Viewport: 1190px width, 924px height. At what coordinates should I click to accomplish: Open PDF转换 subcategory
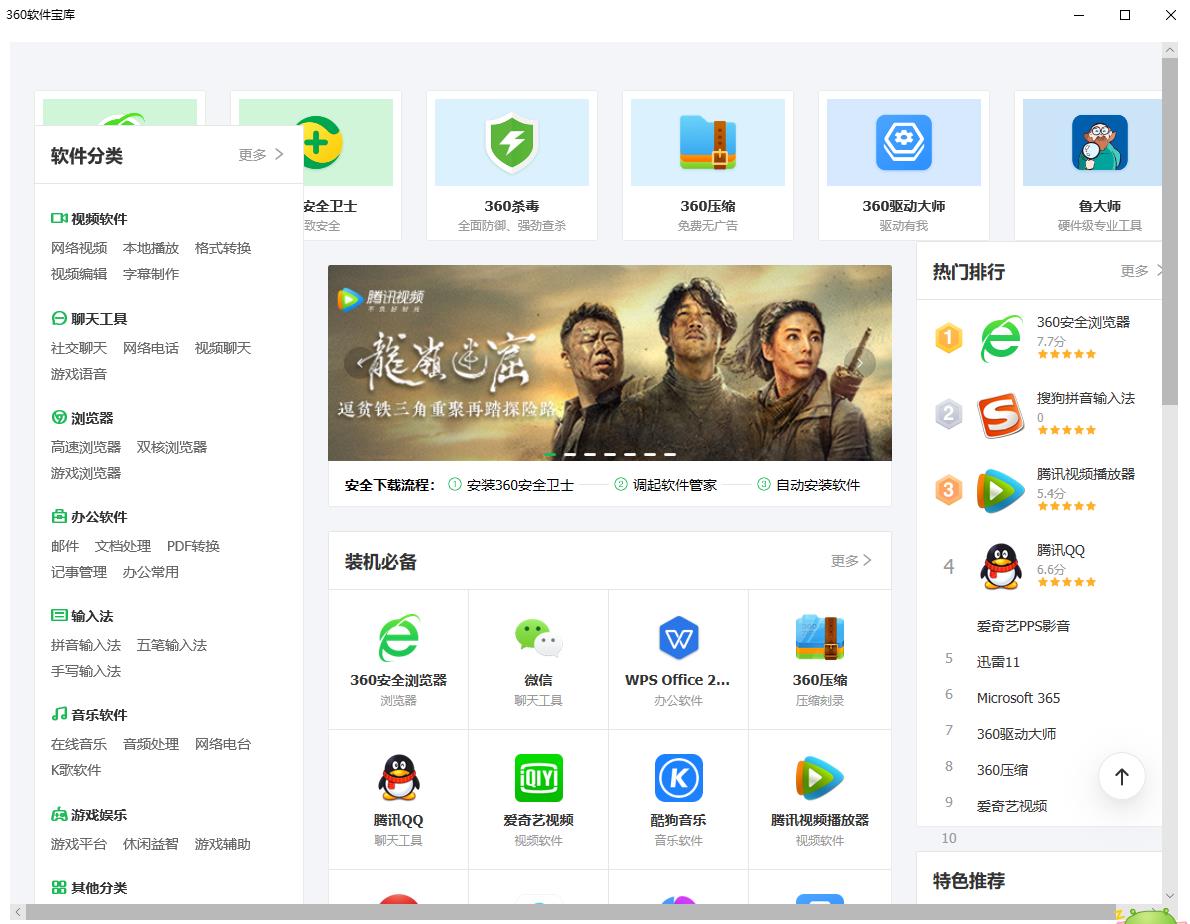[193, 546]
